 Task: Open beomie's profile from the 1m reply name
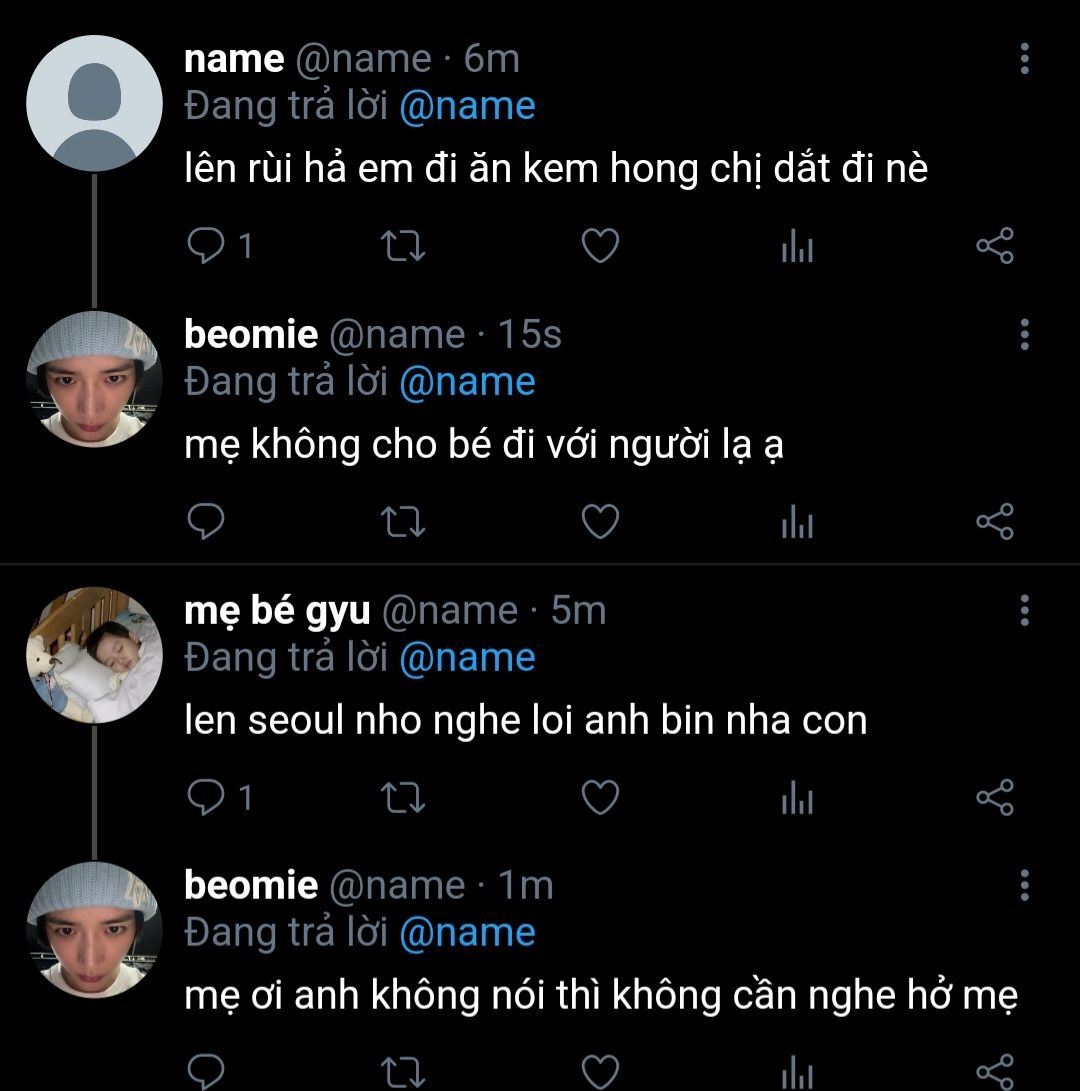pos(251,885)
